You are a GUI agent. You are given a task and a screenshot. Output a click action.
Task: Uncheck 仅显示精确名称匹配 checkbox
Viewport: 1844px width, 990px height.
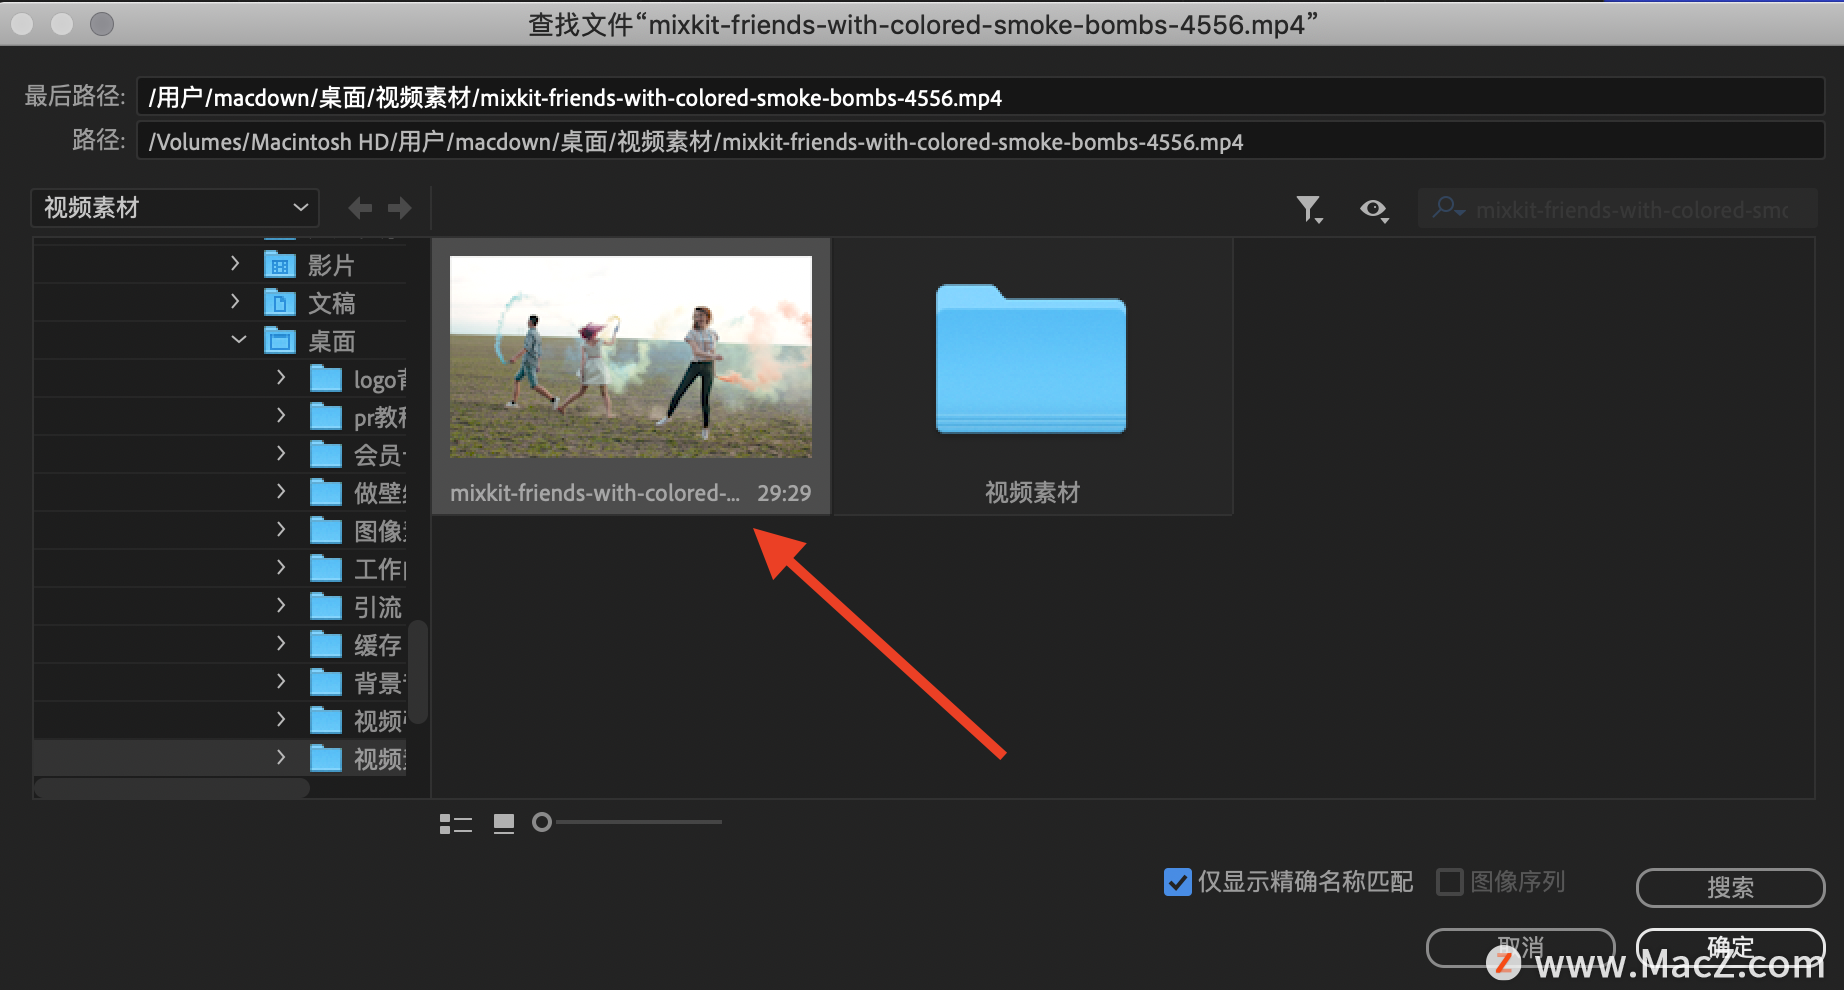point(1178,882)
